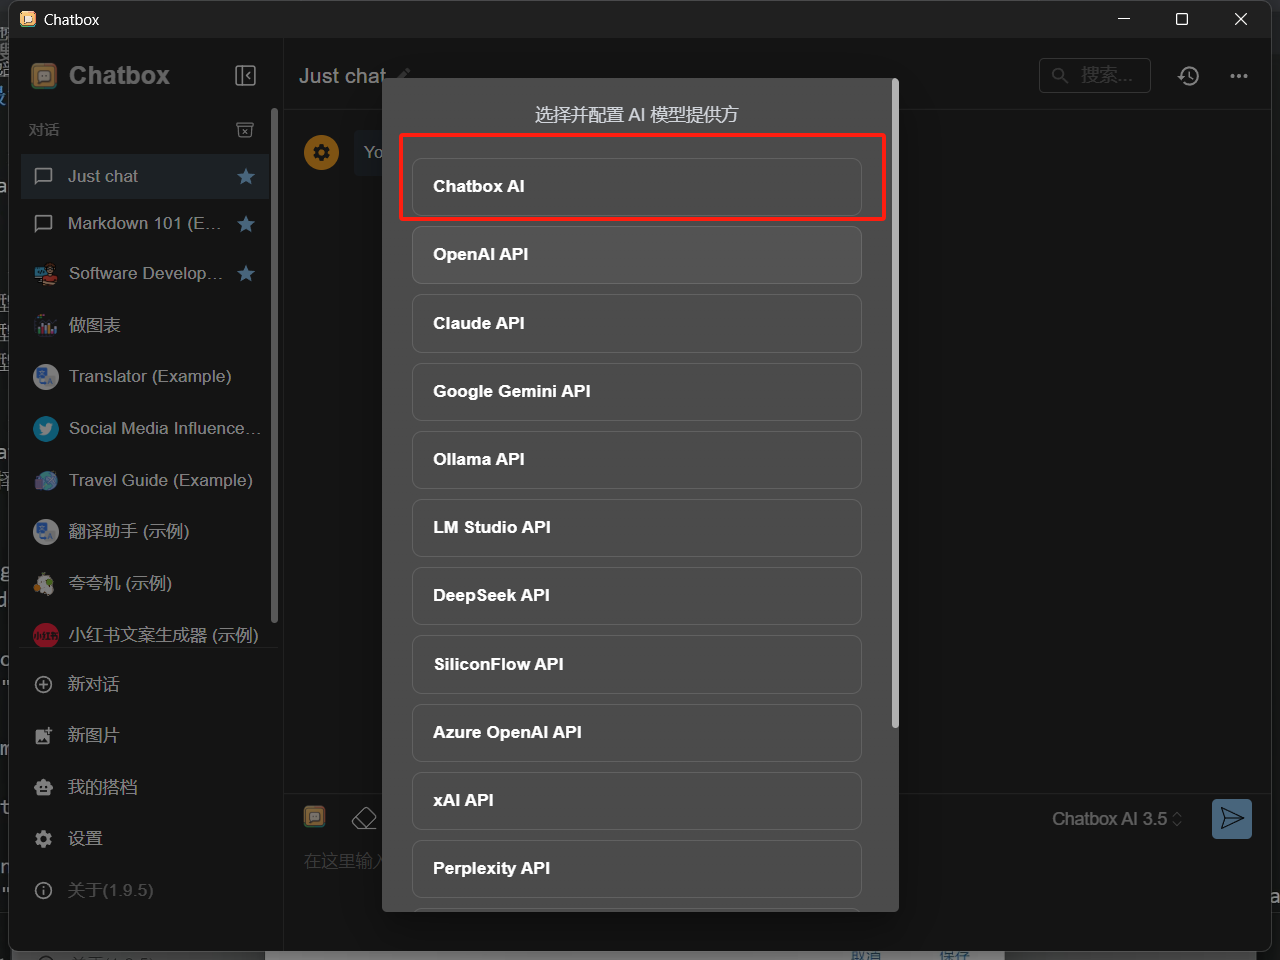The height and width of the screenshot is (960, 1280).
Task: Open 夸夸机 (示例) conversation
Action: click(x=145, y=584)
